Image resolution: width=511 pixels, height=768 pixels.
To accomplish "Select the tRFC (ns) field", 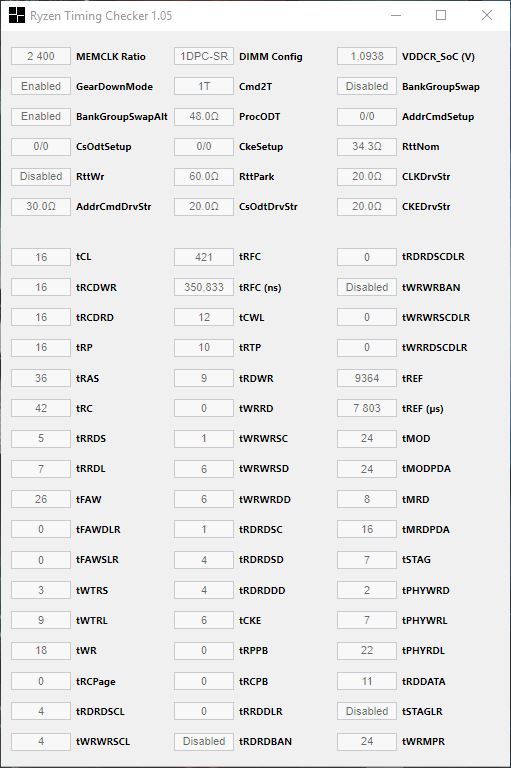I will coord(204,287).
